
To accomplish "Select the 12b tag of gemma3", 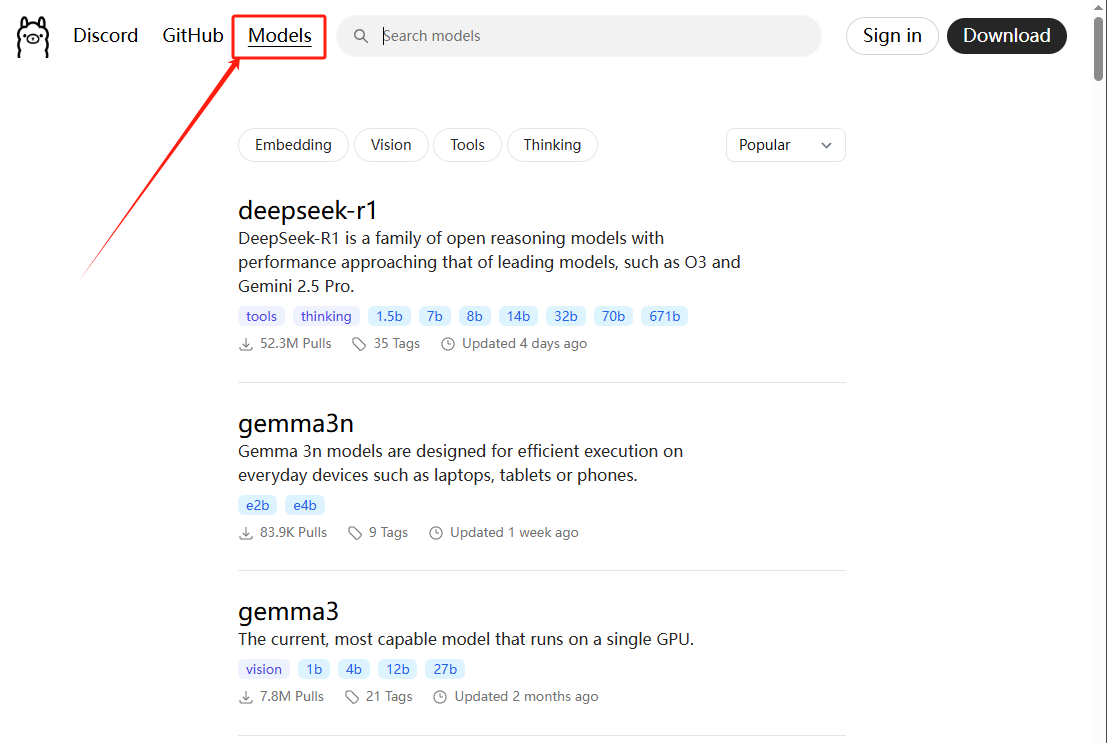I will 397,670.
